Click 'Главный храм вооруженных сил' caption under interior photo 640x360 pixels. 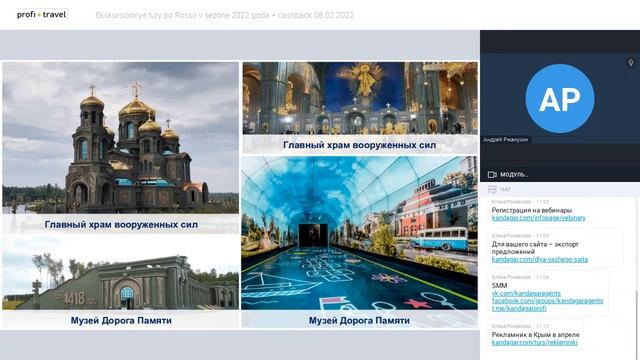pos(360,145)
